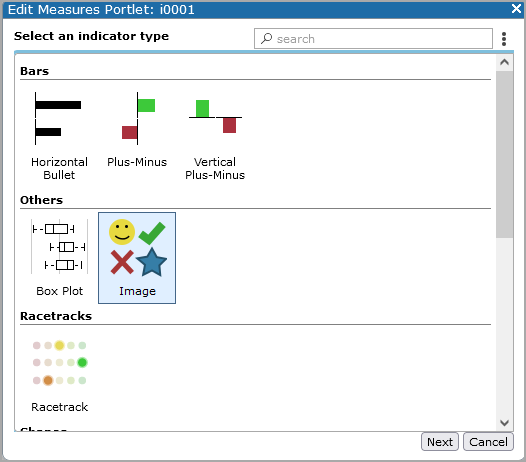Image resolution: width=526 pixels, height=462 pixels.
Task: Open the three-dot options menu
Action: (504, 39)
